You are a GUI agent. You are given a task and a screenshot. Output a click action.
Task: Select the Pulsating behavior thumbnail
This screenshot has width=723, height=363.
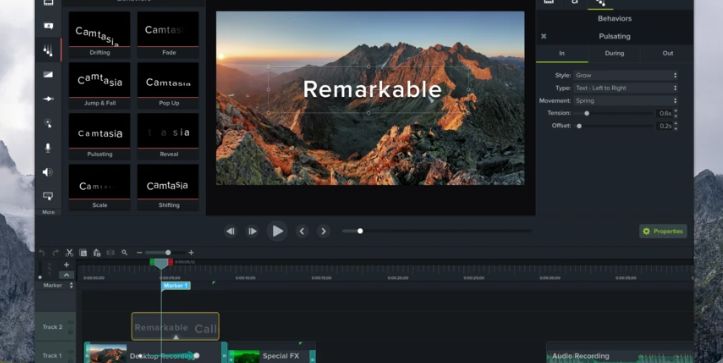tap(100, 136)
